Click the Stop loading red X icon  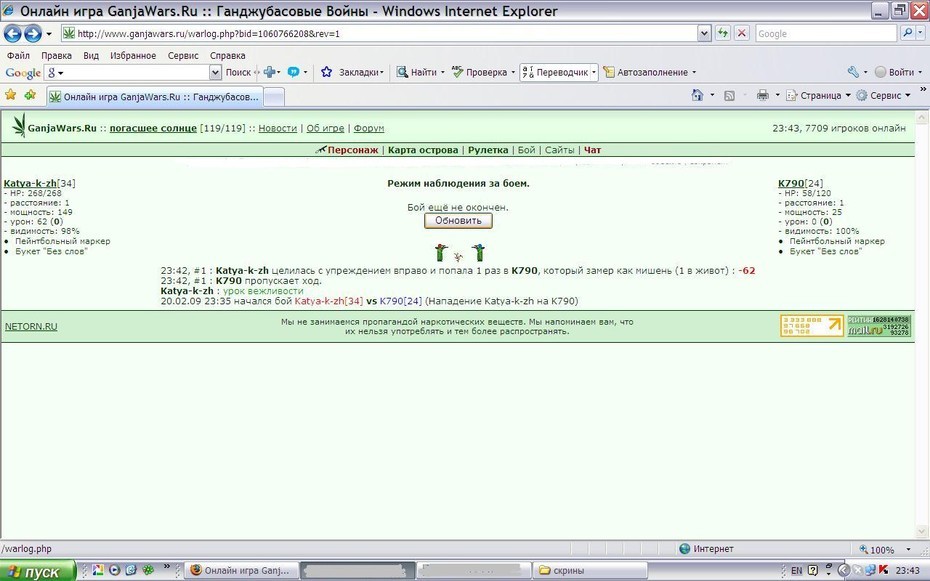click(741, 33)
